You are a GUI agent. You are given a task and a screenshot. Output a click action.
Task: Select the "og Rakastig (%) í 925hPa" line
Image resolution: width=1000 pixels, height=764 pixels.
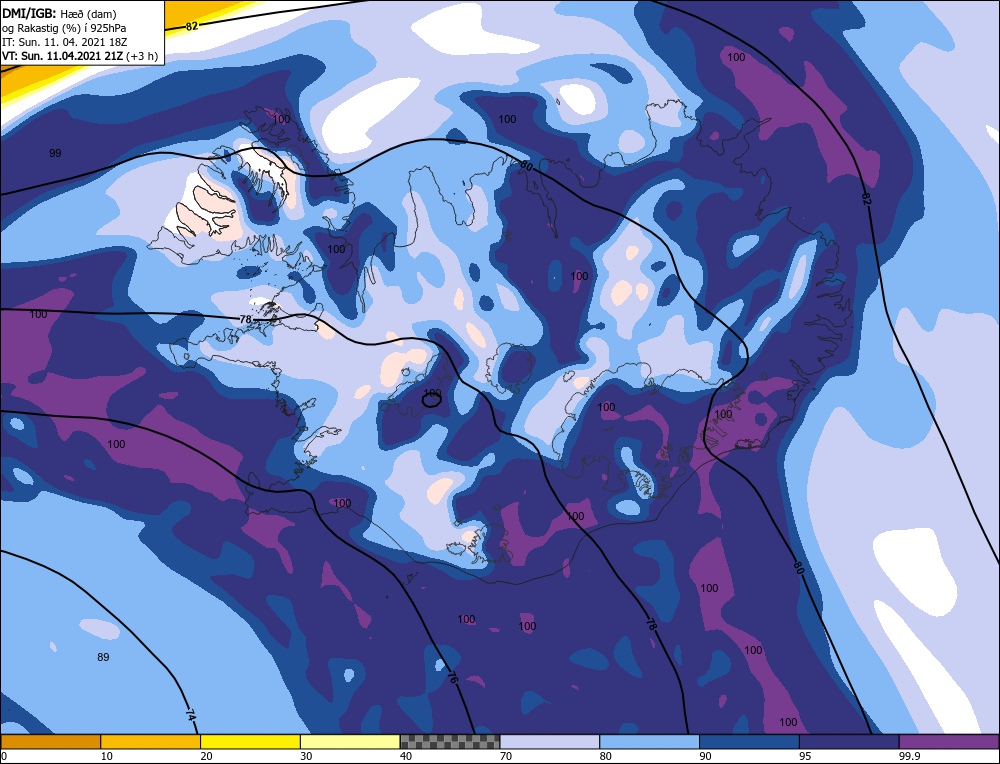[x=64, y=28]
